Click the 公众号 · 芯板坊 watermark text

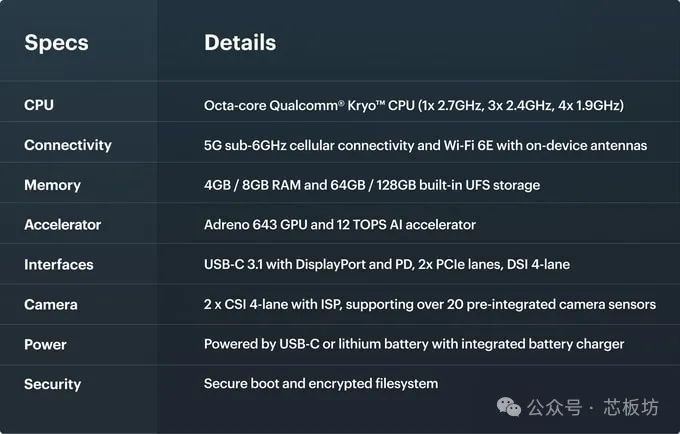[x=593, y=408]
